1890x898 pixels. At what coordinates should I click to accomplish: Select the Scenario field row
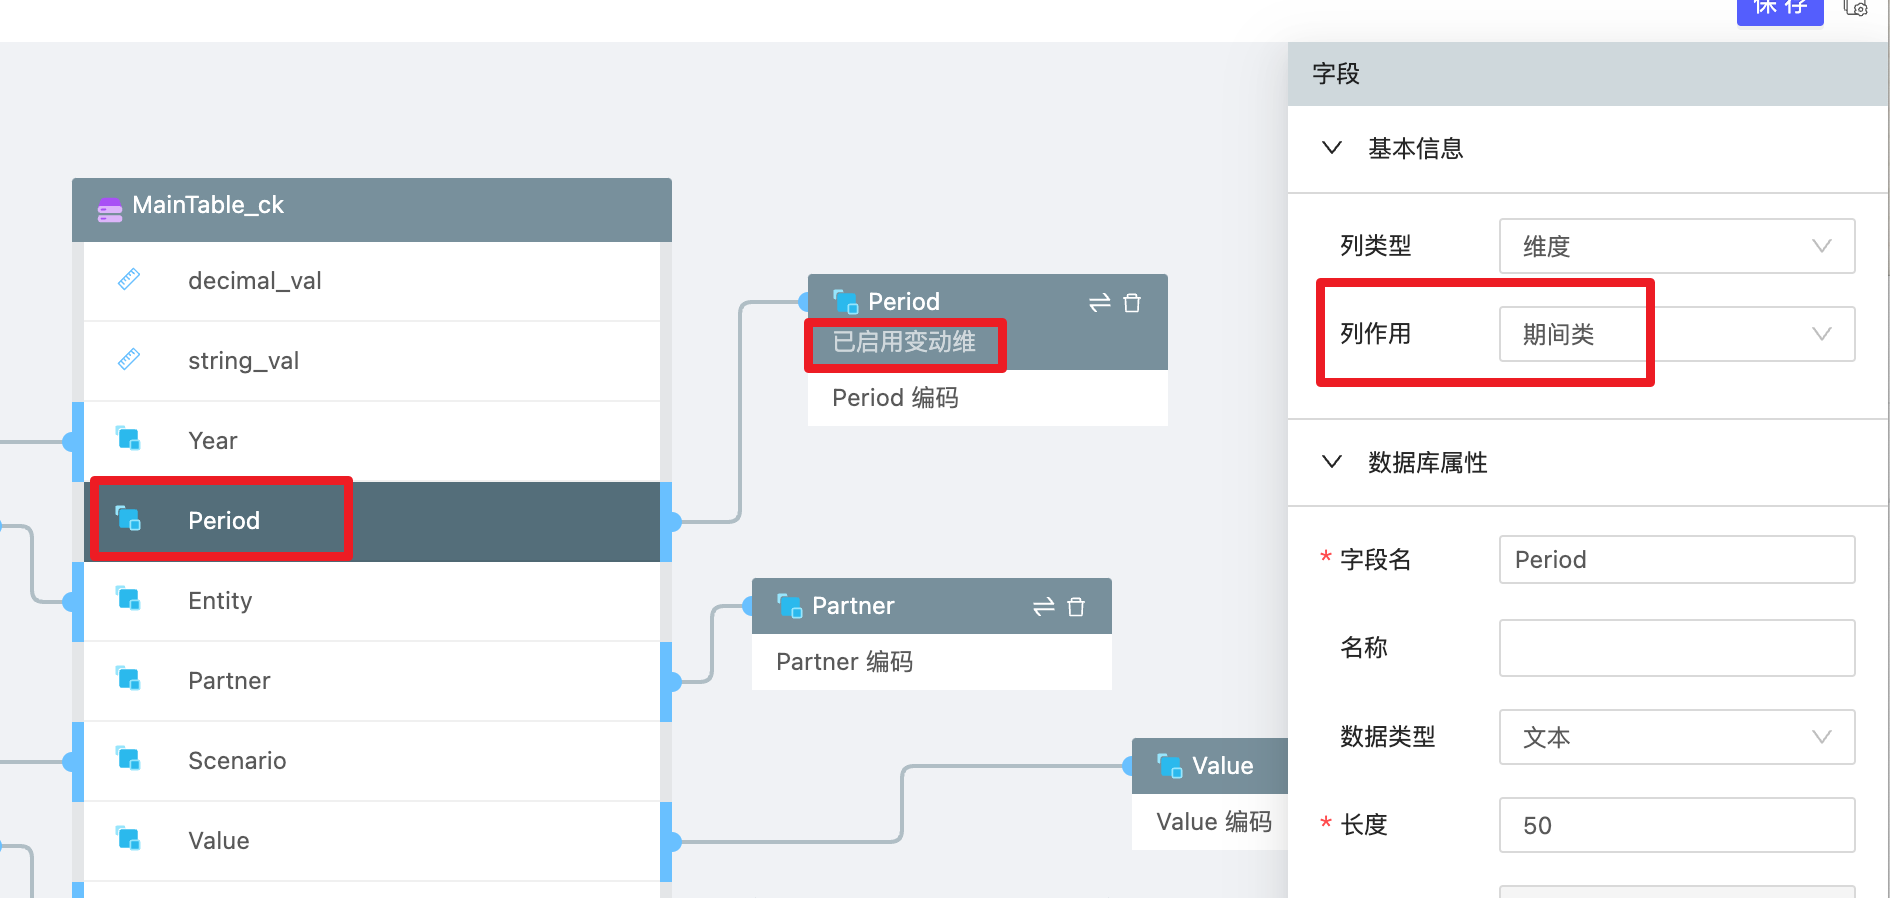tap(370, 761)
